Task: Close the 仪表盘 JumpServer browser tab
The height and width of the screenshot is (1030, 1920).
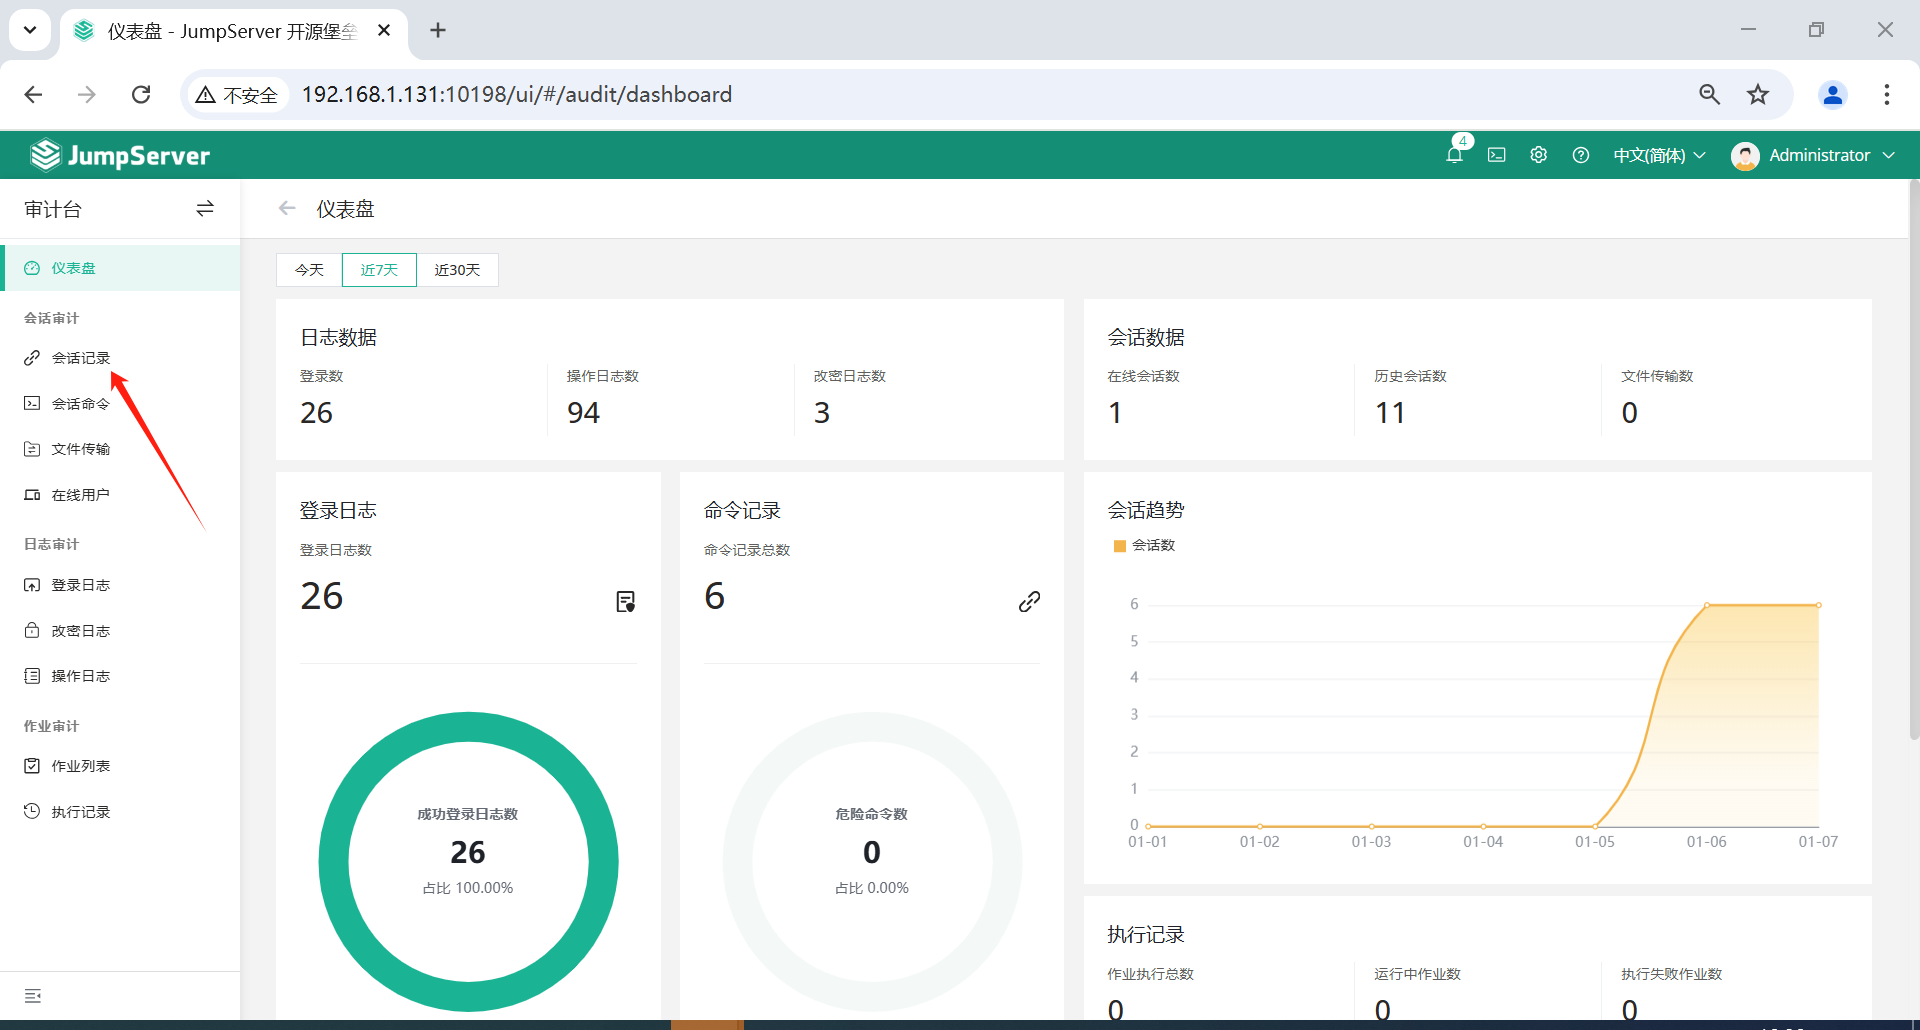Action: pyautogui.click(x=384, y=30)
